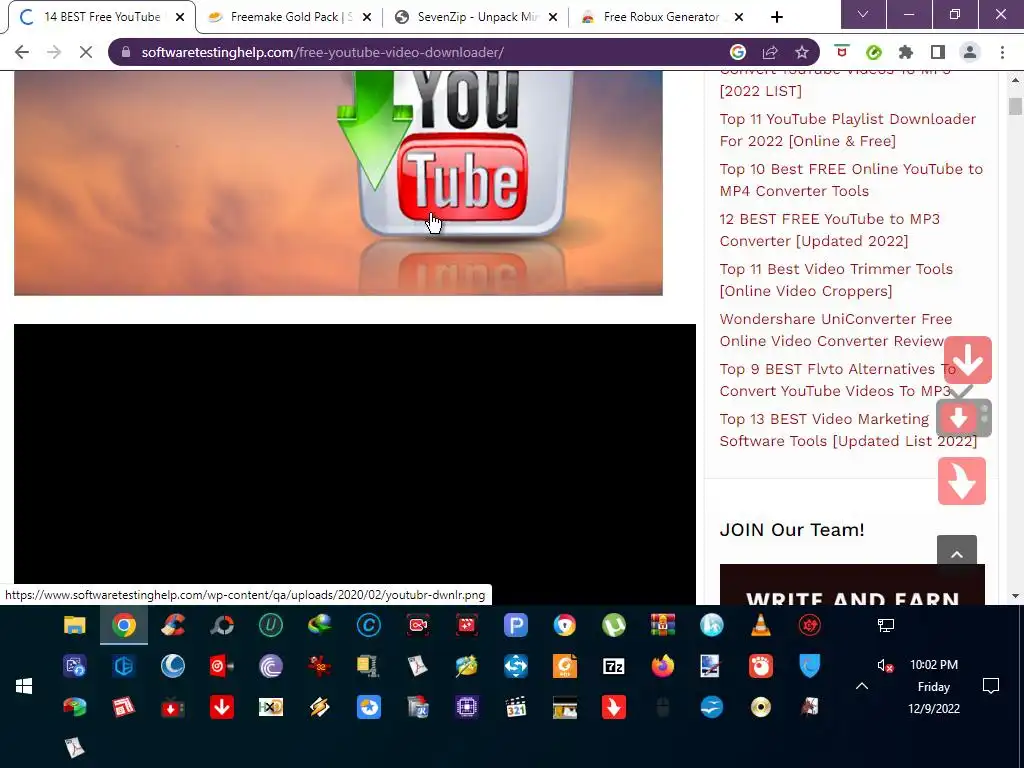The width and height of the screenshot is (1024, 768).
Task: Open the Extensions puzzle-piece menu
Action: [x=906, y=52]
